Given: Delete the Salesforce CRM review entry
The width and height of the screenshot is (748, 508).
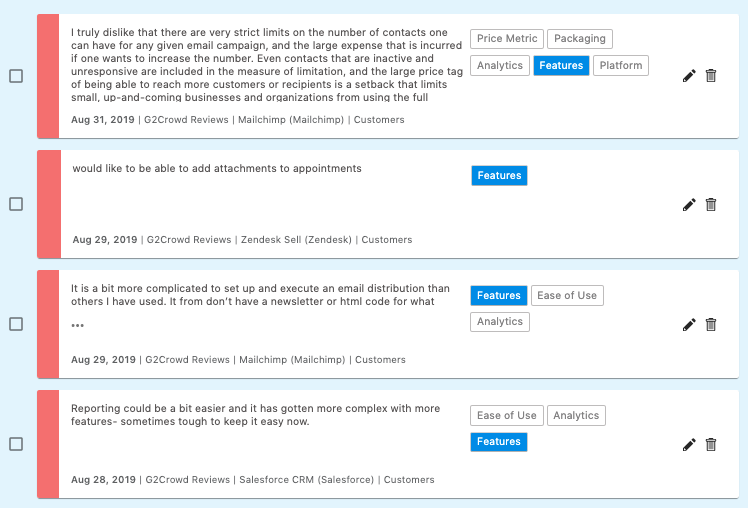Looking at the screenshot, I should 711,445.
